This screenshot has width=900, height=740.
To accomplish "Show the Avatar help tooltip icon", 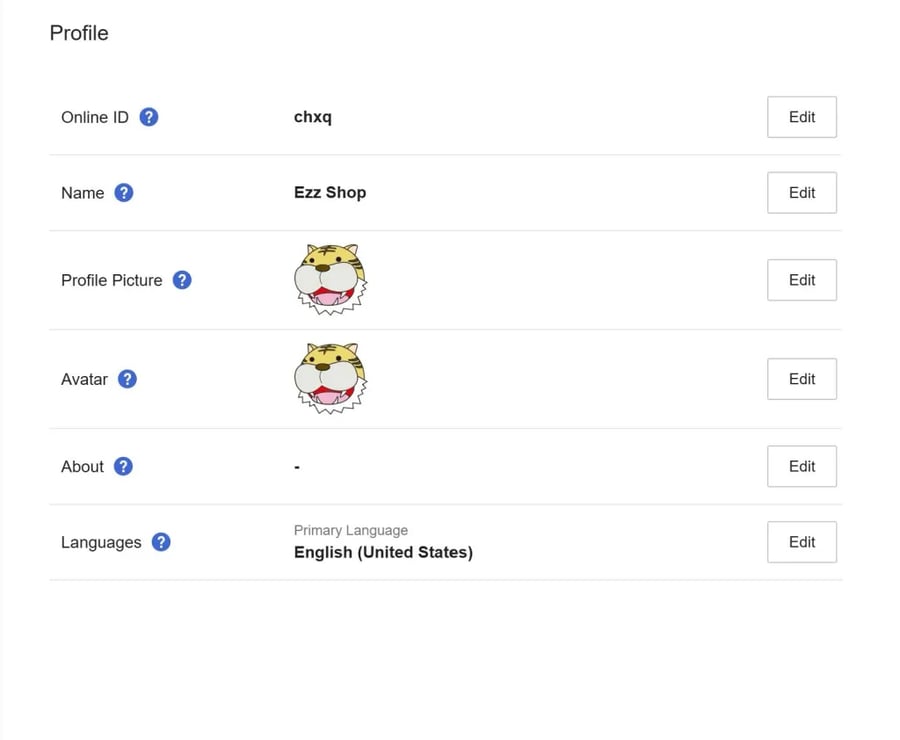I will click(127, 379).
